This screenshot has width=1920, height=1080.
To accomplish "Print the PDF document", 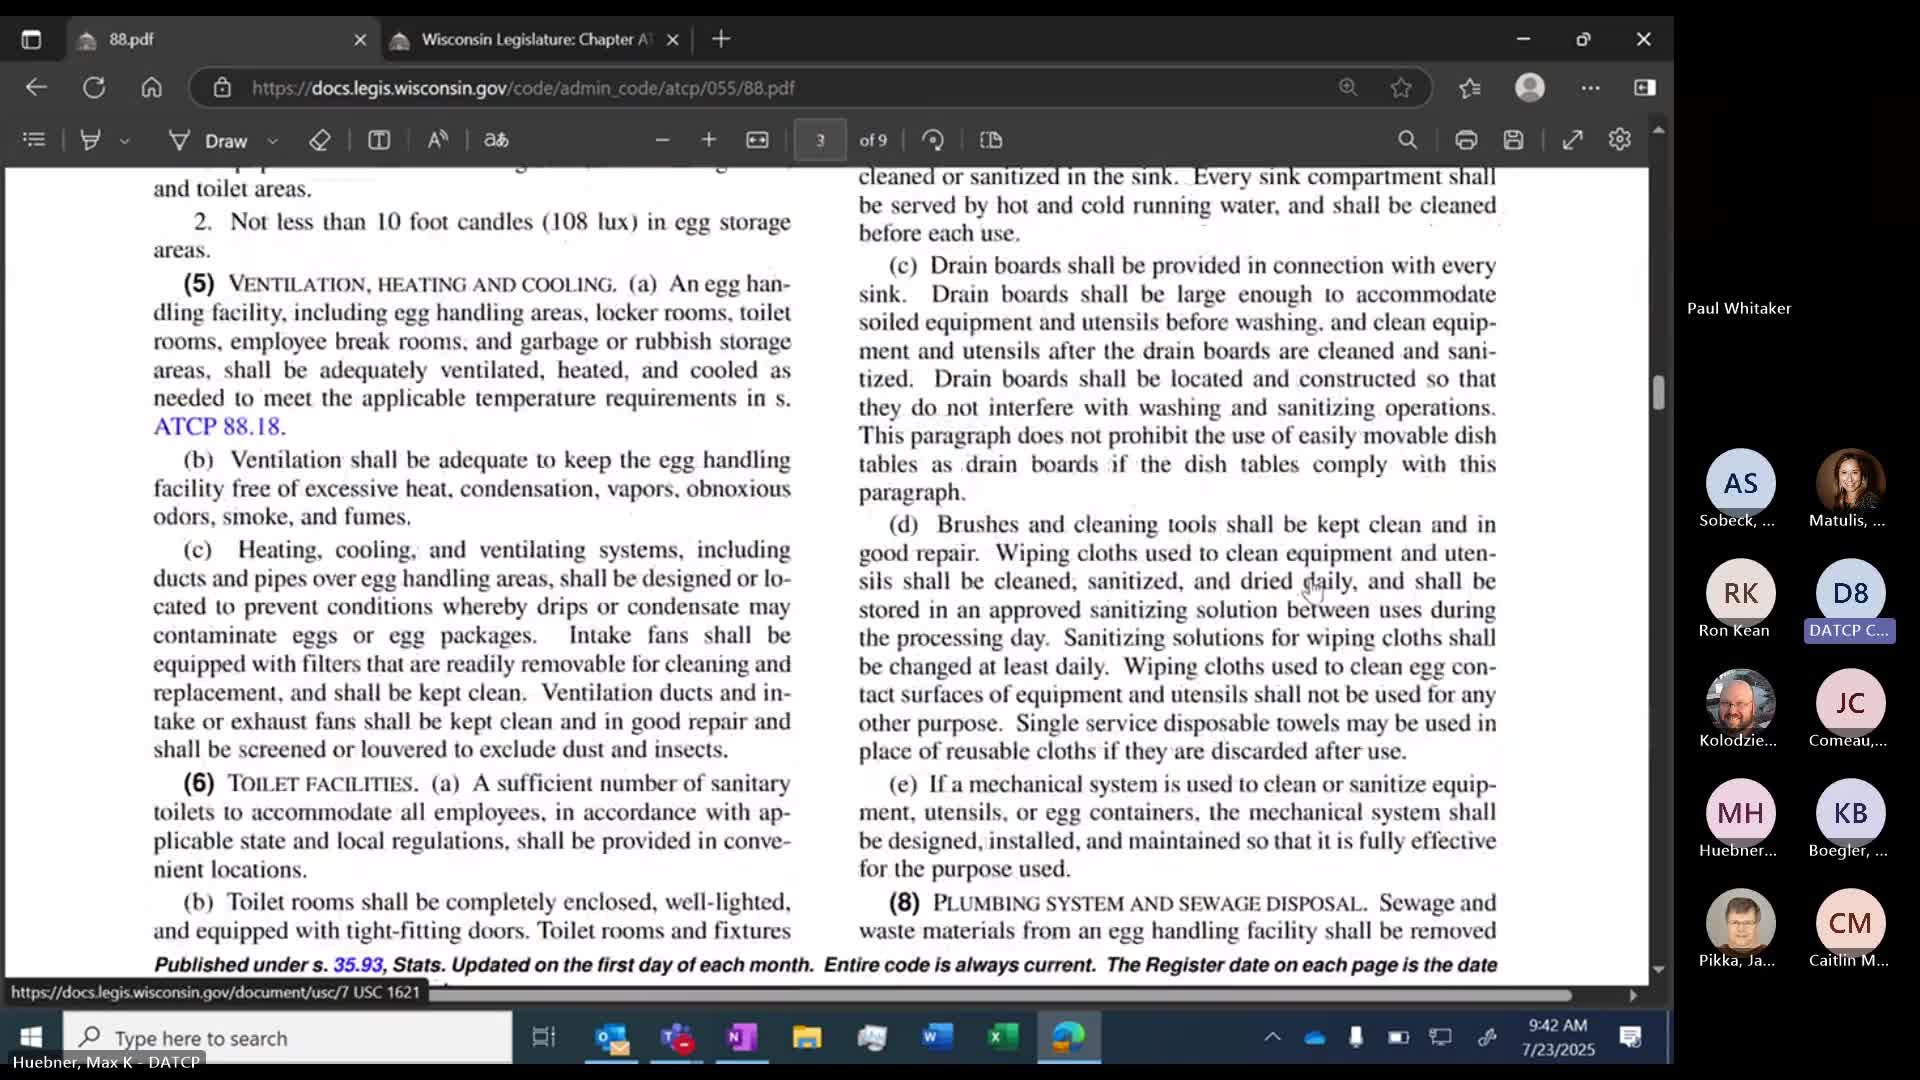I will pyautogui.click(x=1466, y=140).
